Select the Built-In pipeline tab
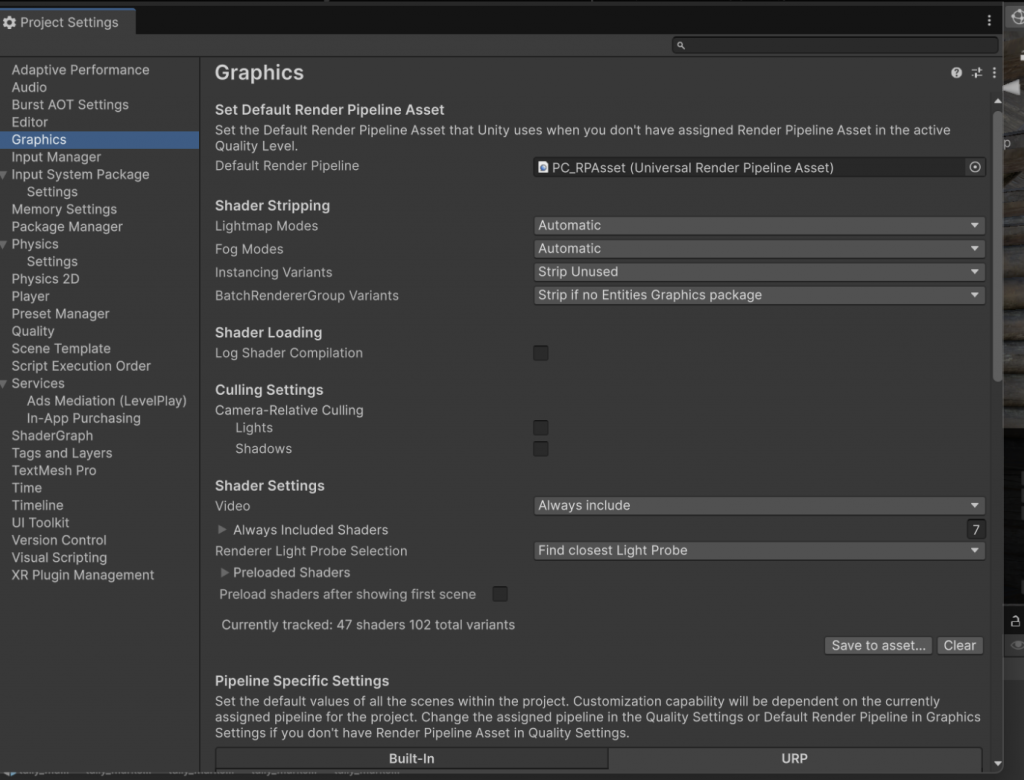Viewport: 1024px width, 780px height. coord(411,759)
